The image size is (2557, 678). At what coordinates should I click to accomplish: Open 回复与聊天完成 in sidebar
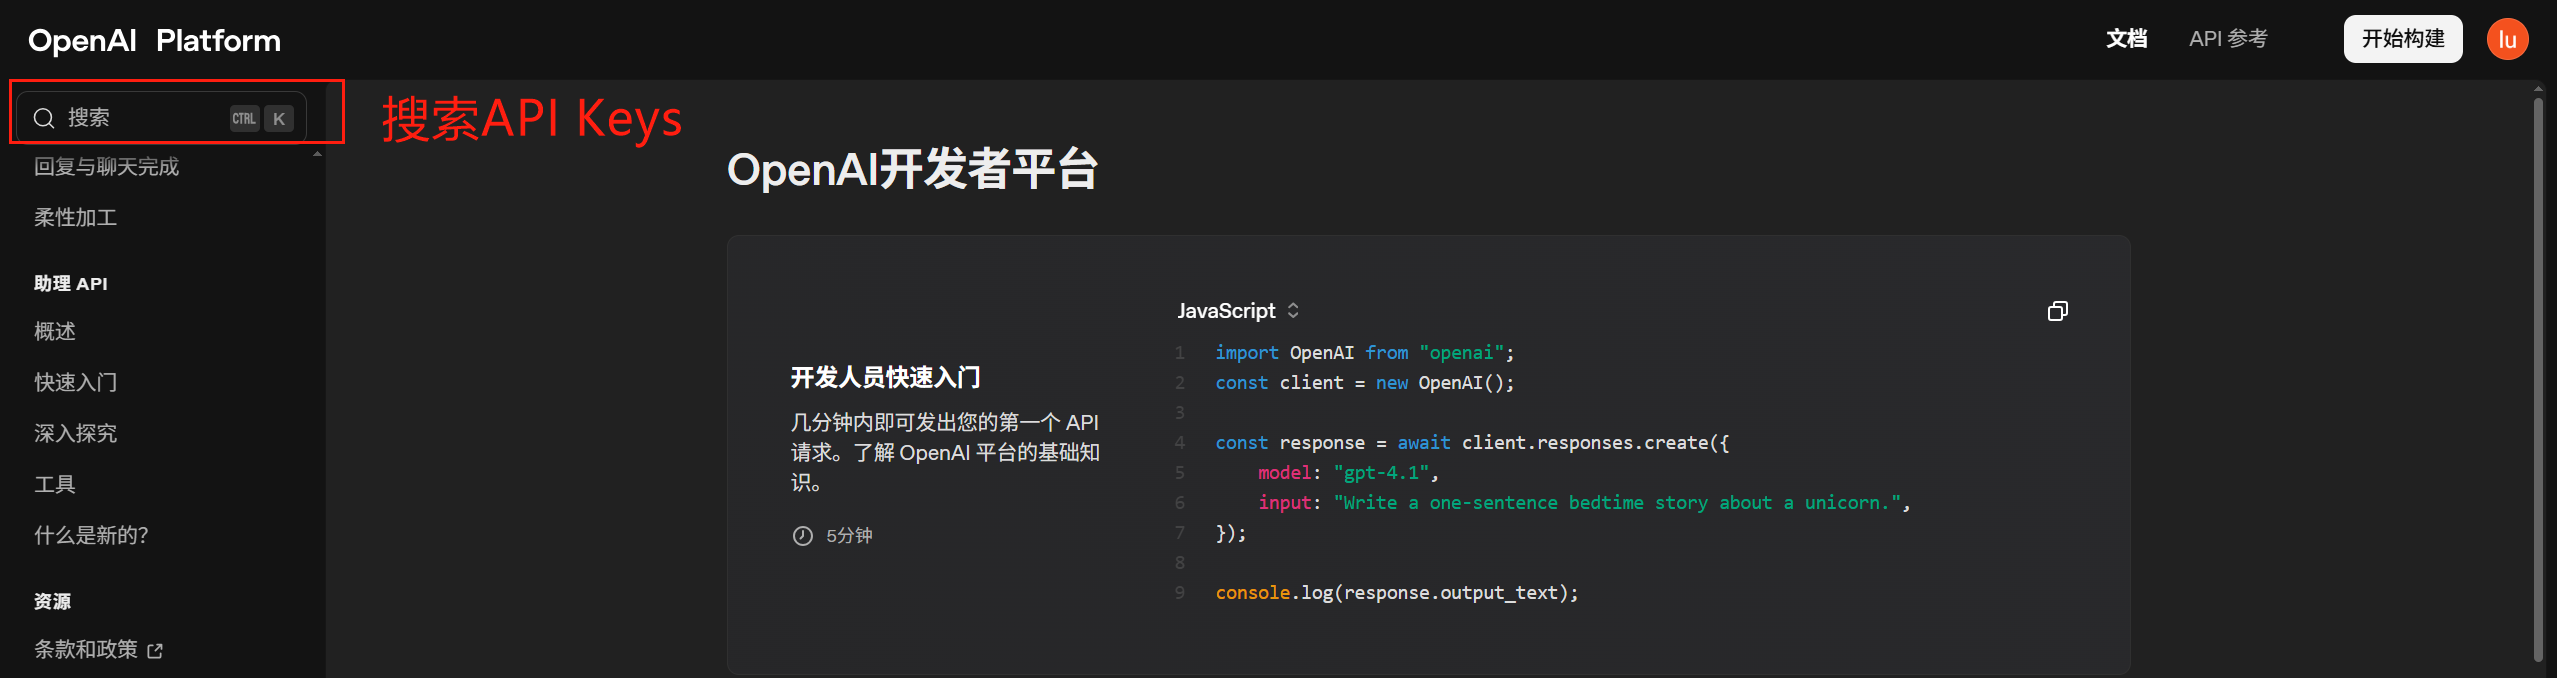click(107, 167)
